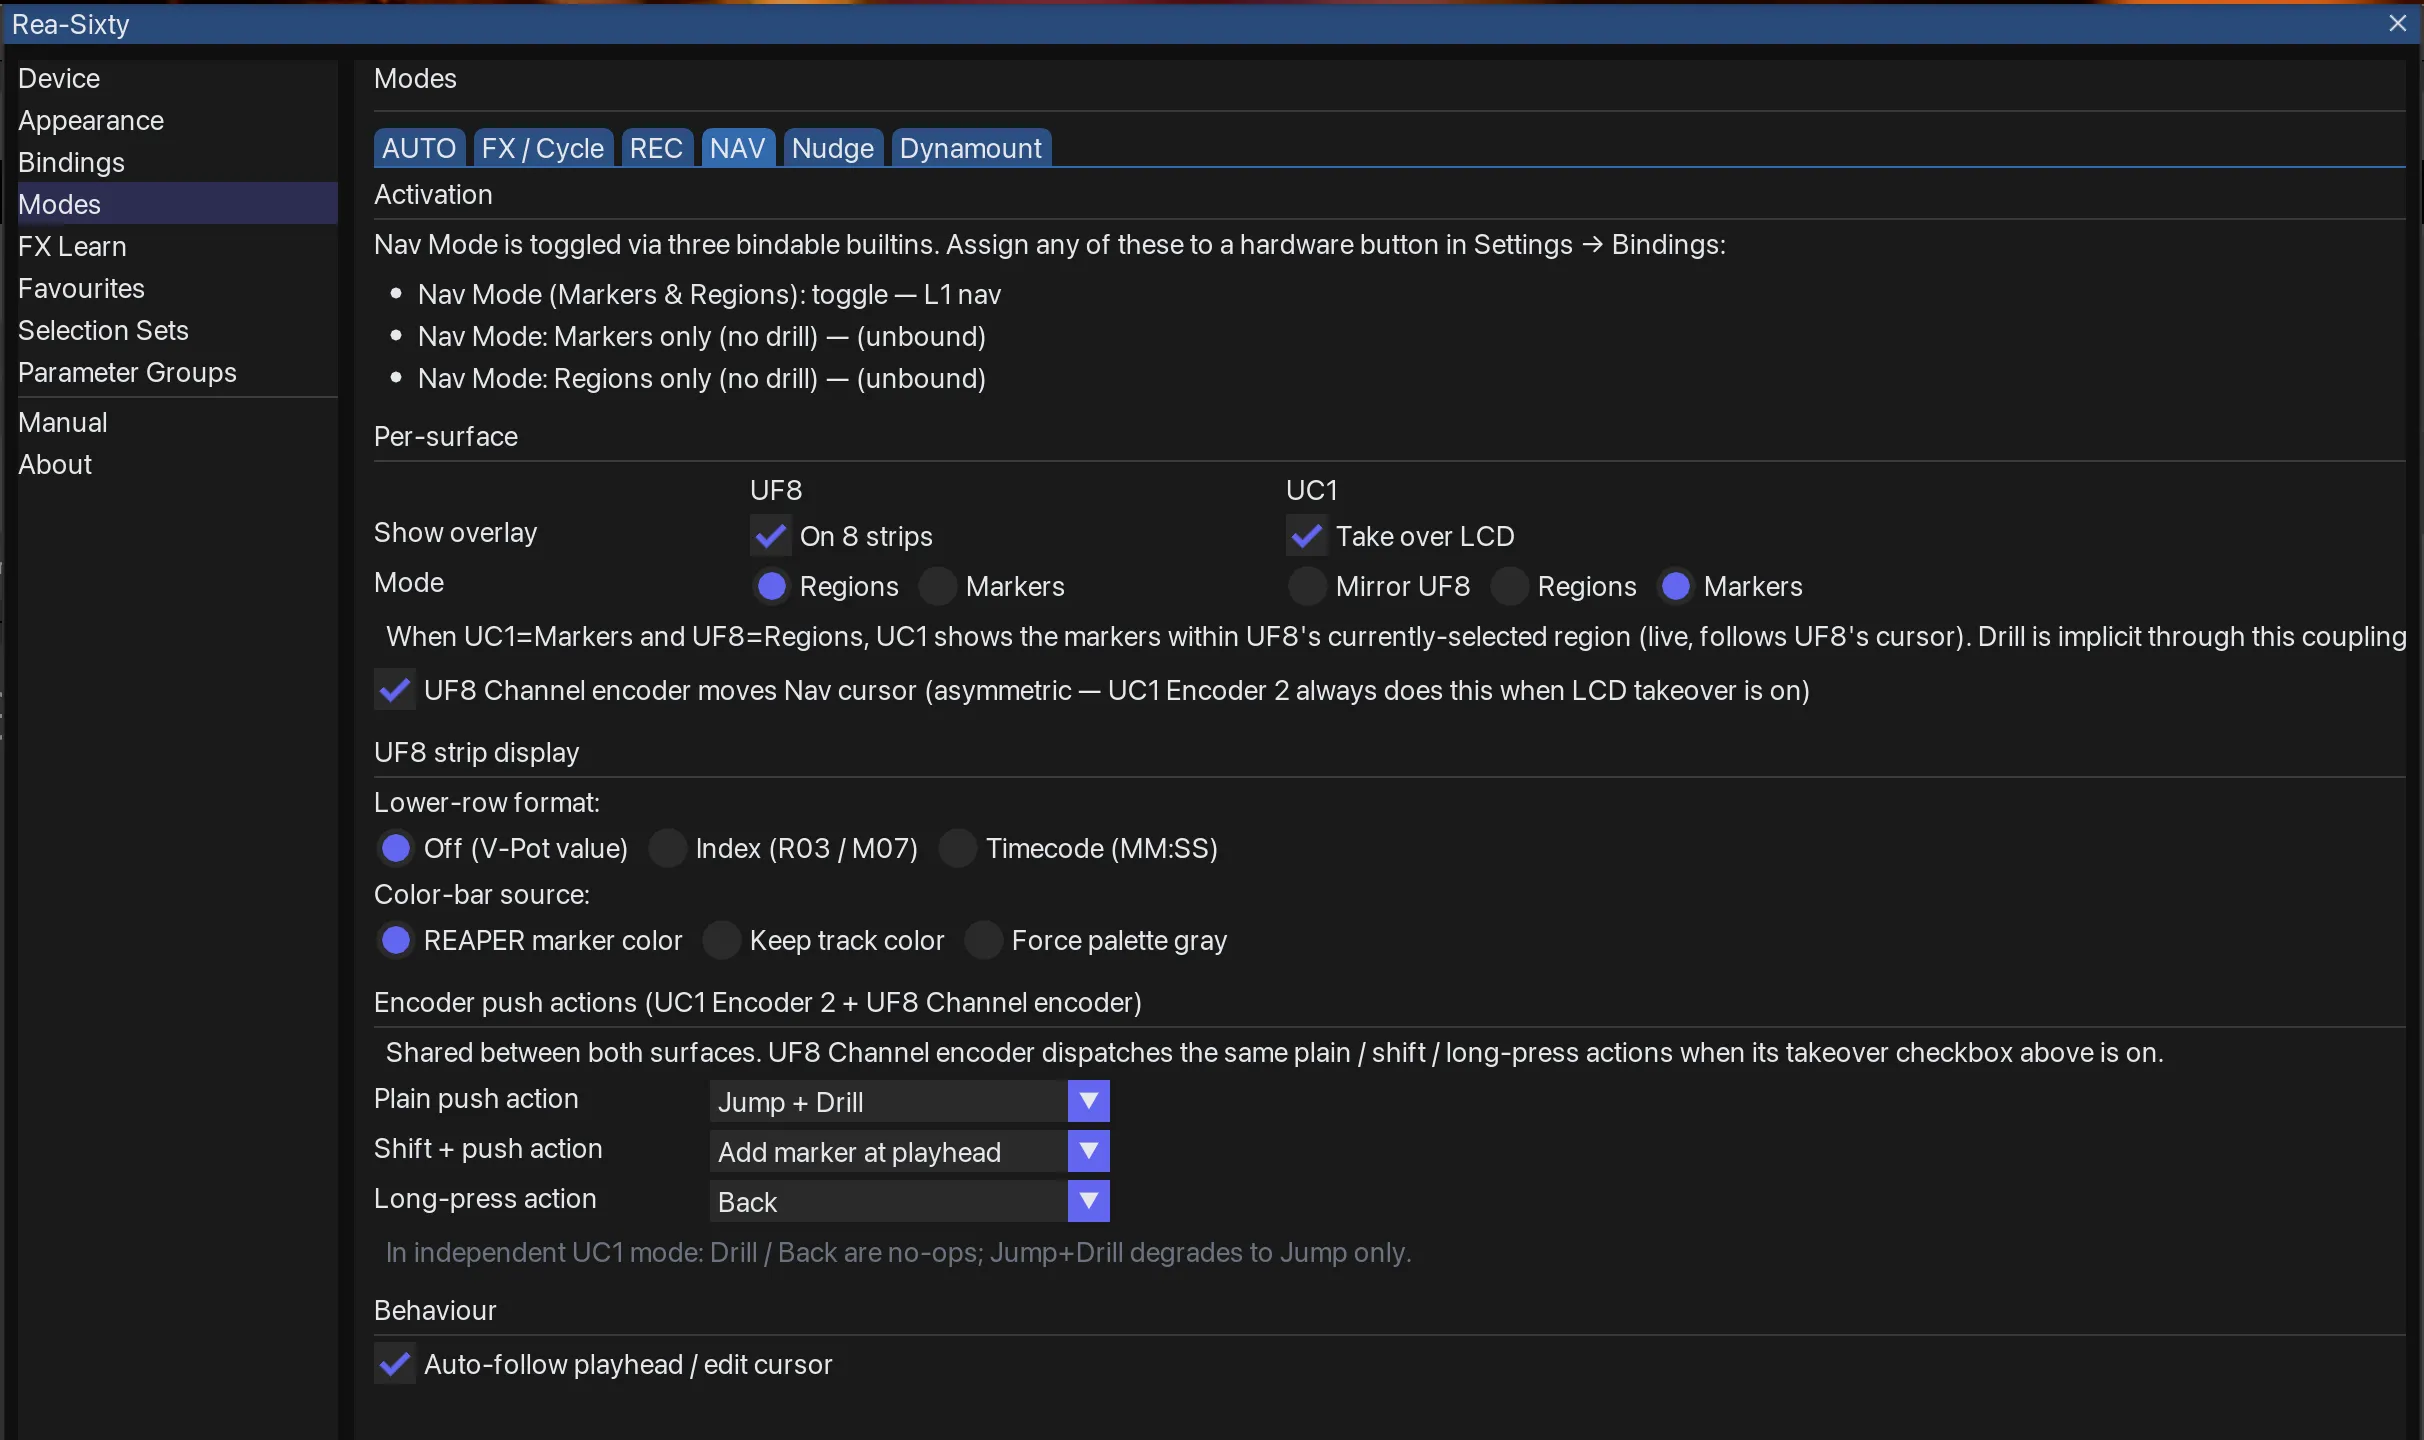The height and width of the screenshot is (1440, 2424).
Task: Switch to the FX / Cycle tab
Action: click(543, 148)
